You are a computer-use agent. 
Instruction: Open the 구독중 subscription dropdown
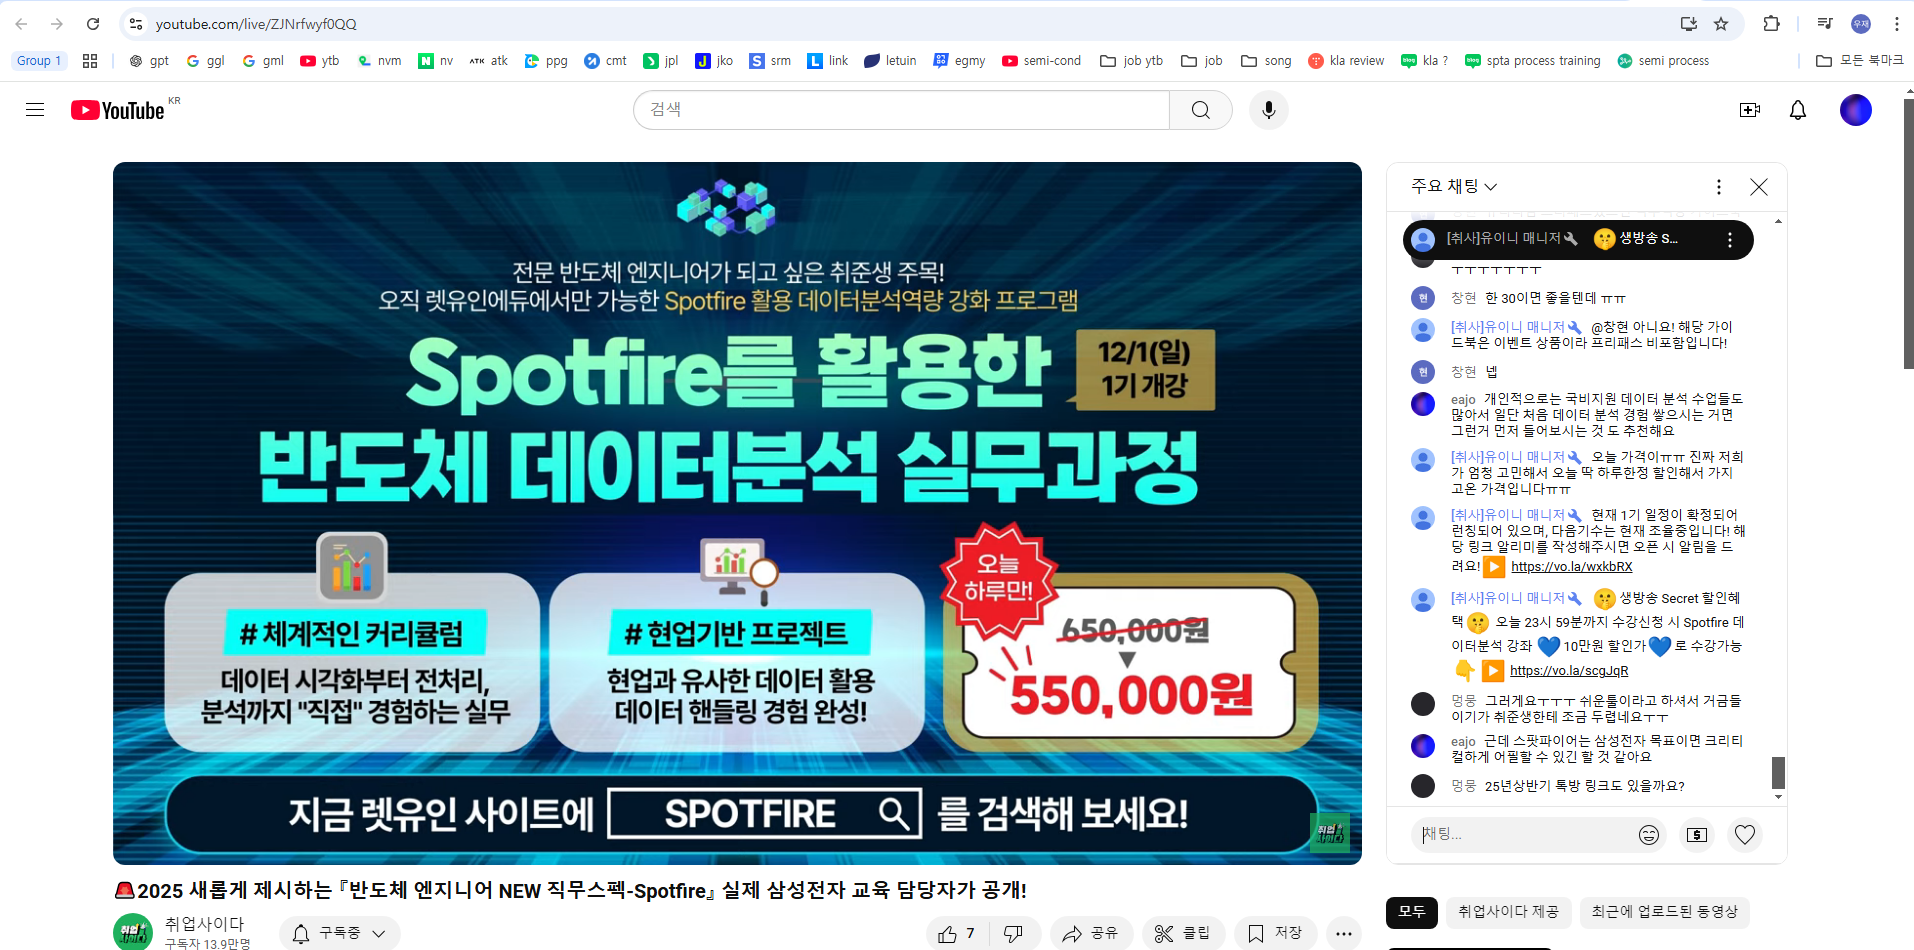click(340, 933)
